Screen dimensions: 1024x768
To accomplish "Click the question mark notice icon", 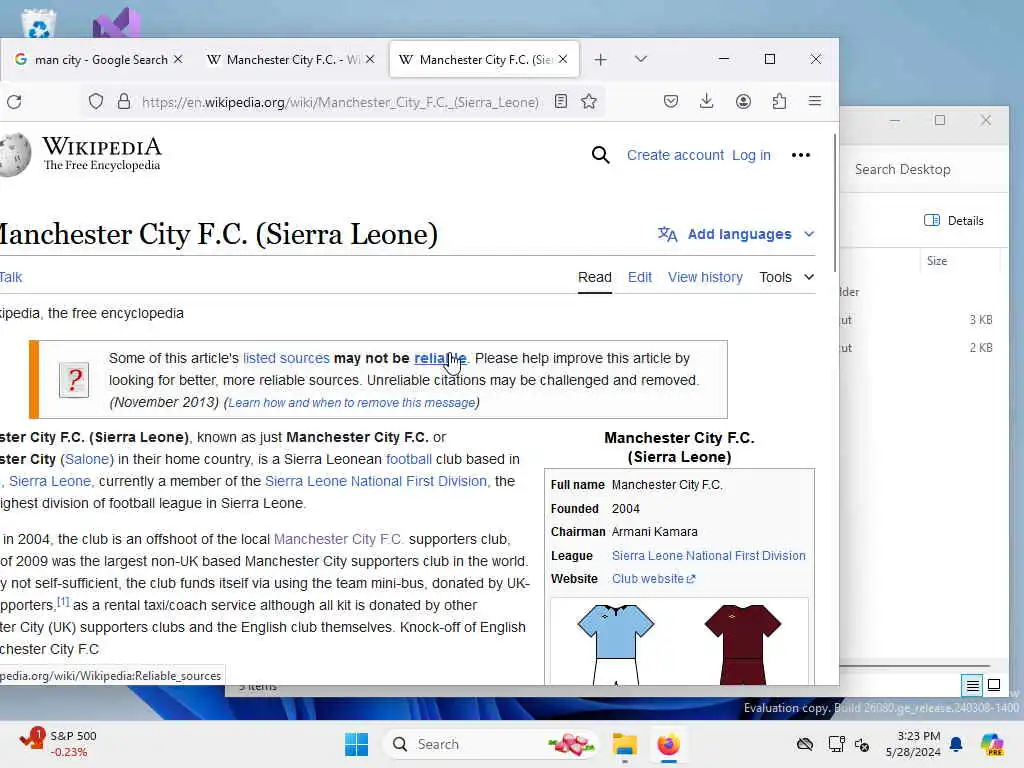I will (74, 379).
